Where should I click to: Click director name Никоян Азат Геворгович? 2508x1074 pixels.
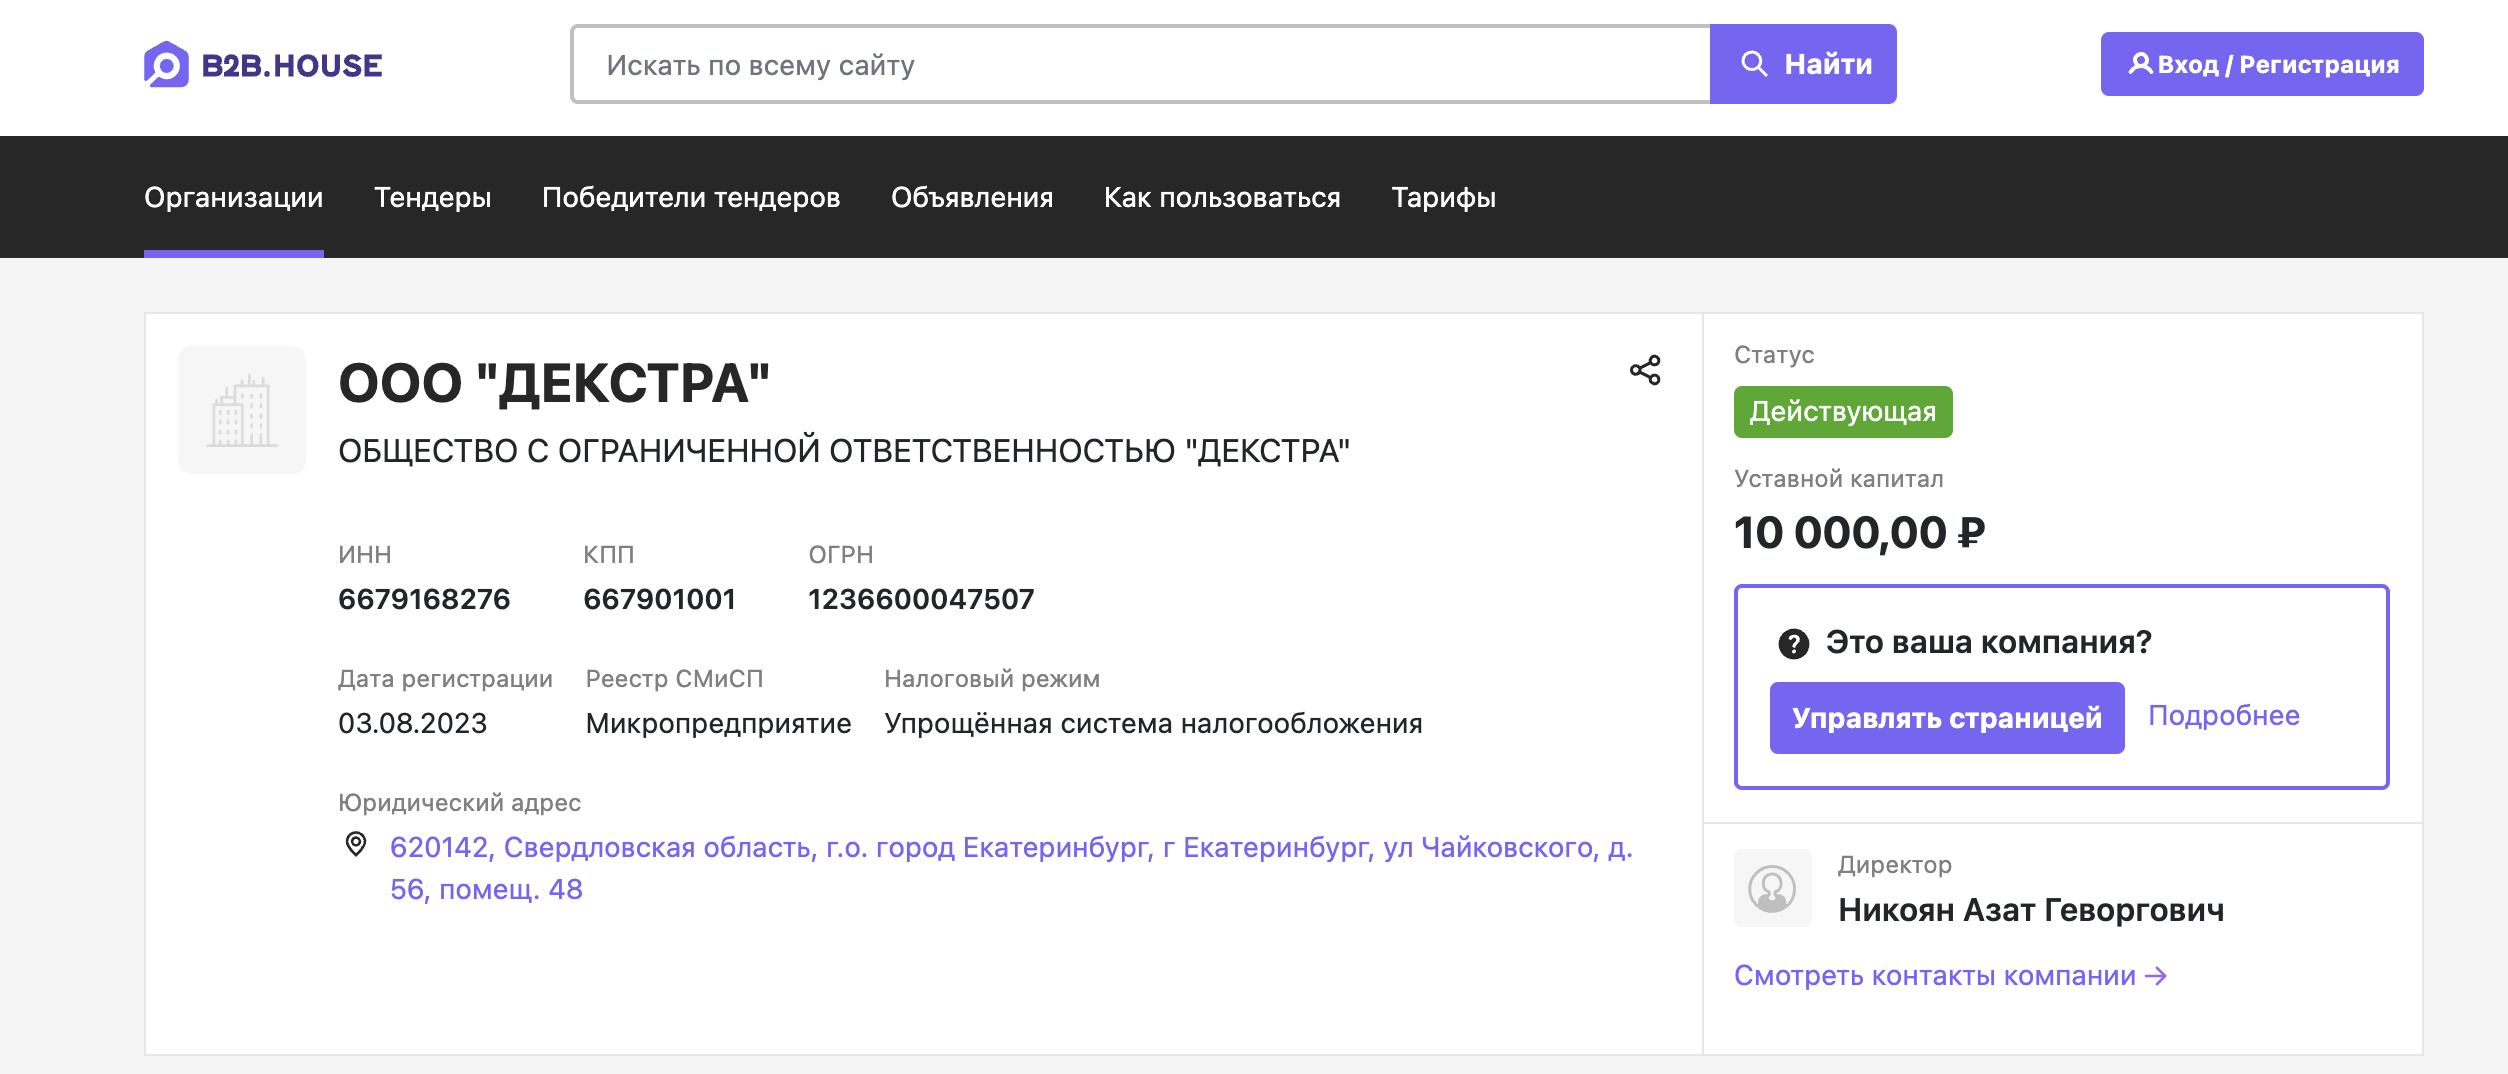pyautogui.click(x=2031, y=910)
